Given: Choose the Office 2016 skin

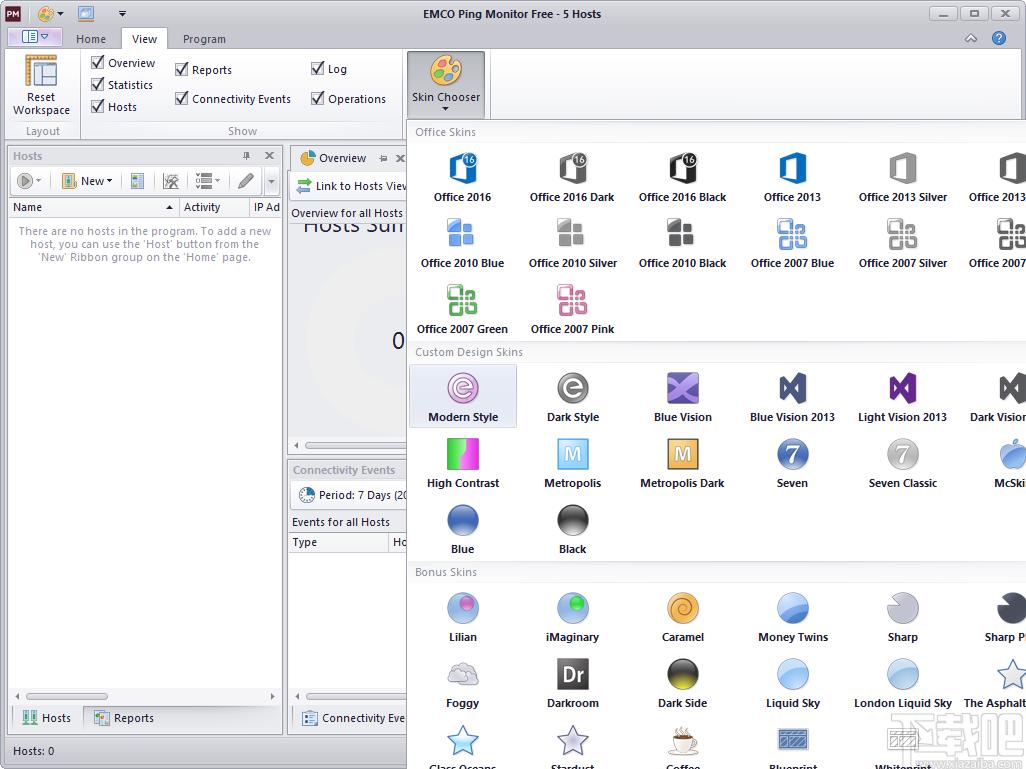Looking at the screenshot, I should (463, 177).
